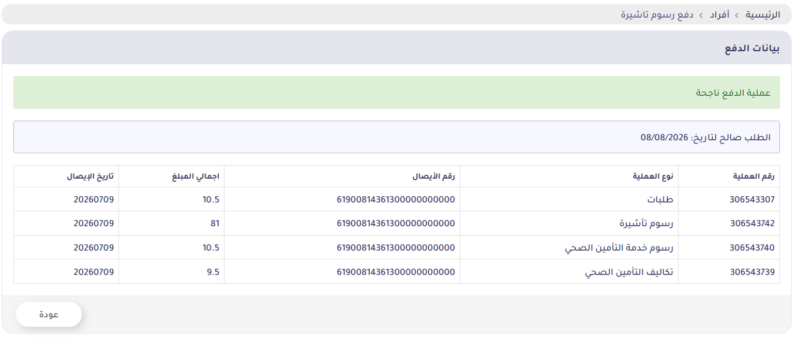Click the اجمالي المبلغ column header
Viewport: 796px width, 364px height.
pos(172,177)
